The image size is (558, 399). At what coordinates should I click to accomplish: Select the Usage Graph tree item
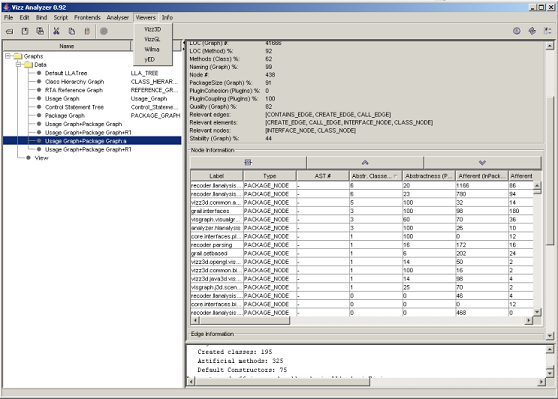click(x=62, y=99)
